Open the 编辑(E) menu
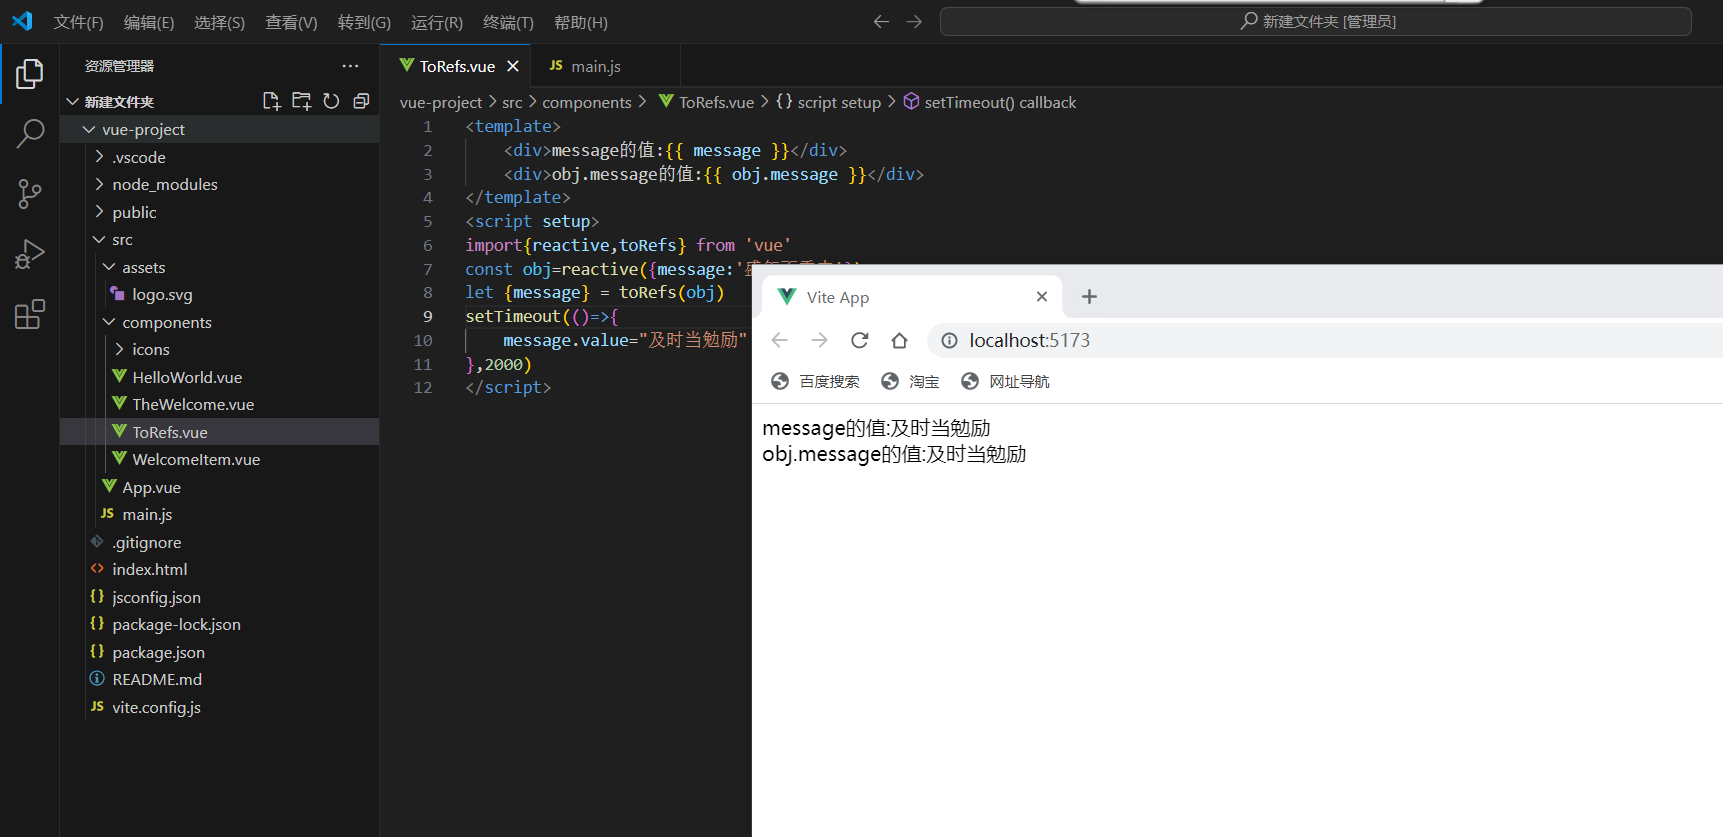 (x=149, y=22)
